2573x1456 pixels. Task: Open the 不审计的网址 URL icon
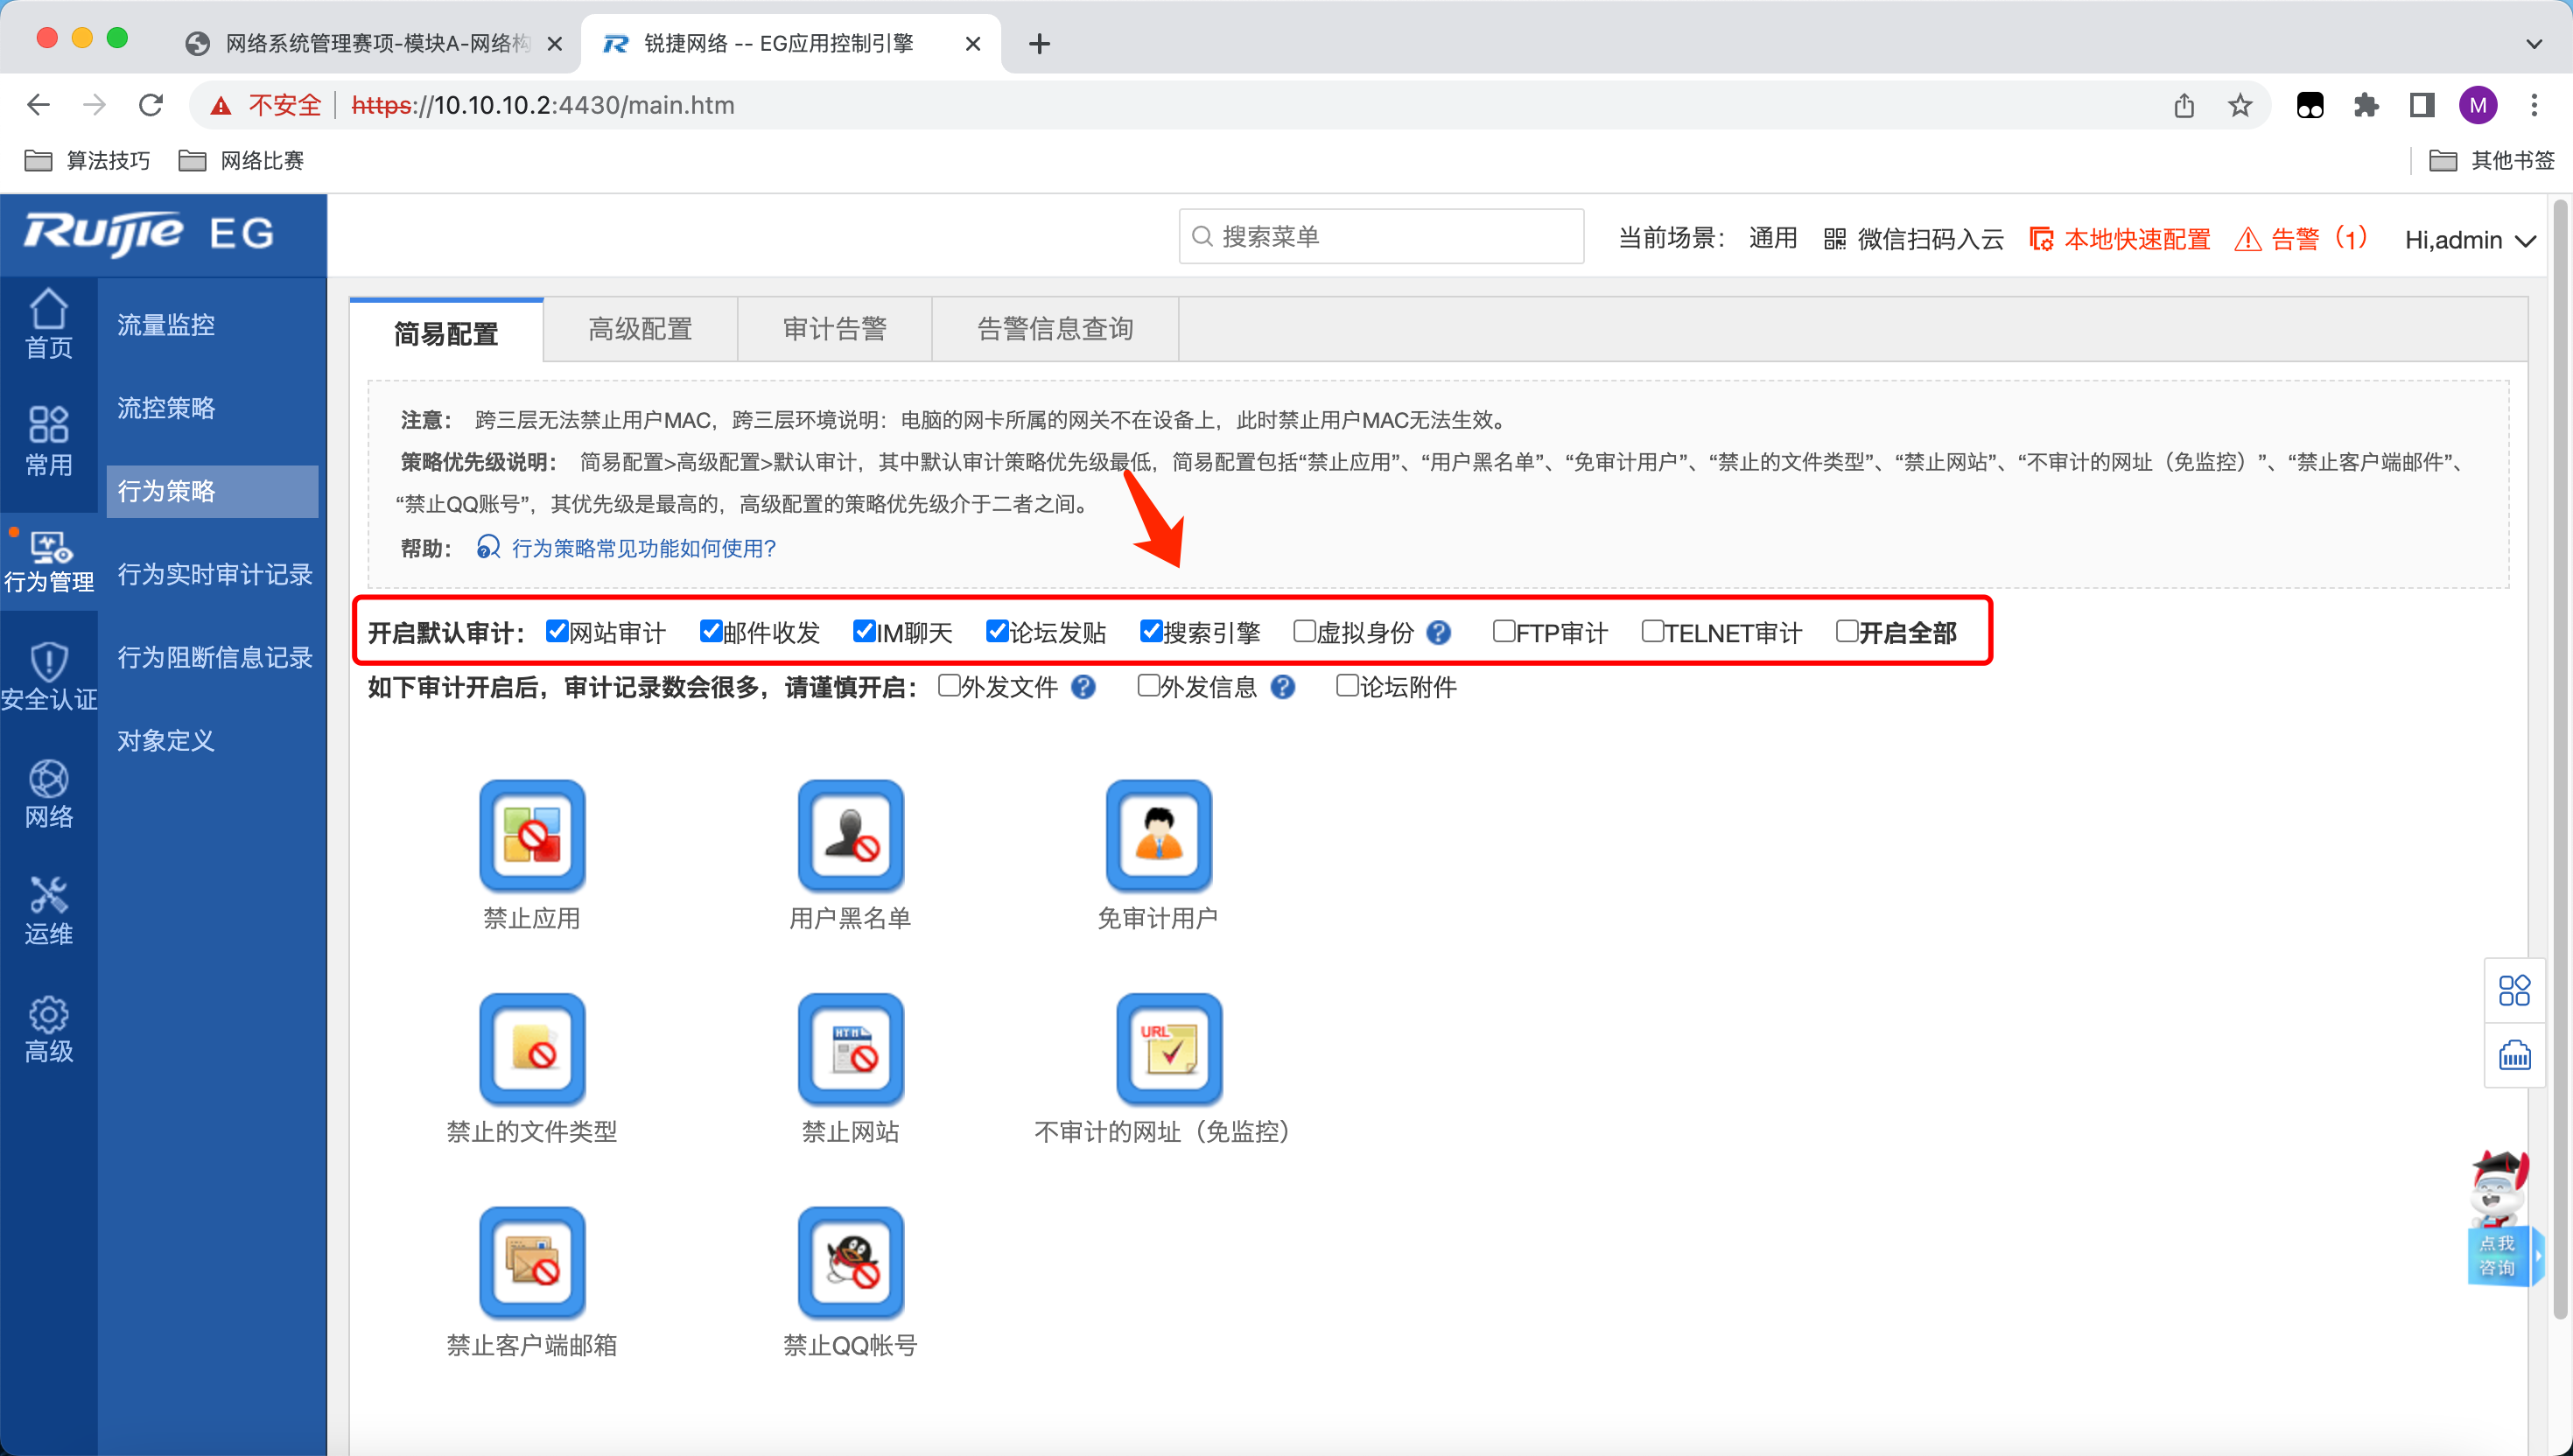pos(1168,1048)
